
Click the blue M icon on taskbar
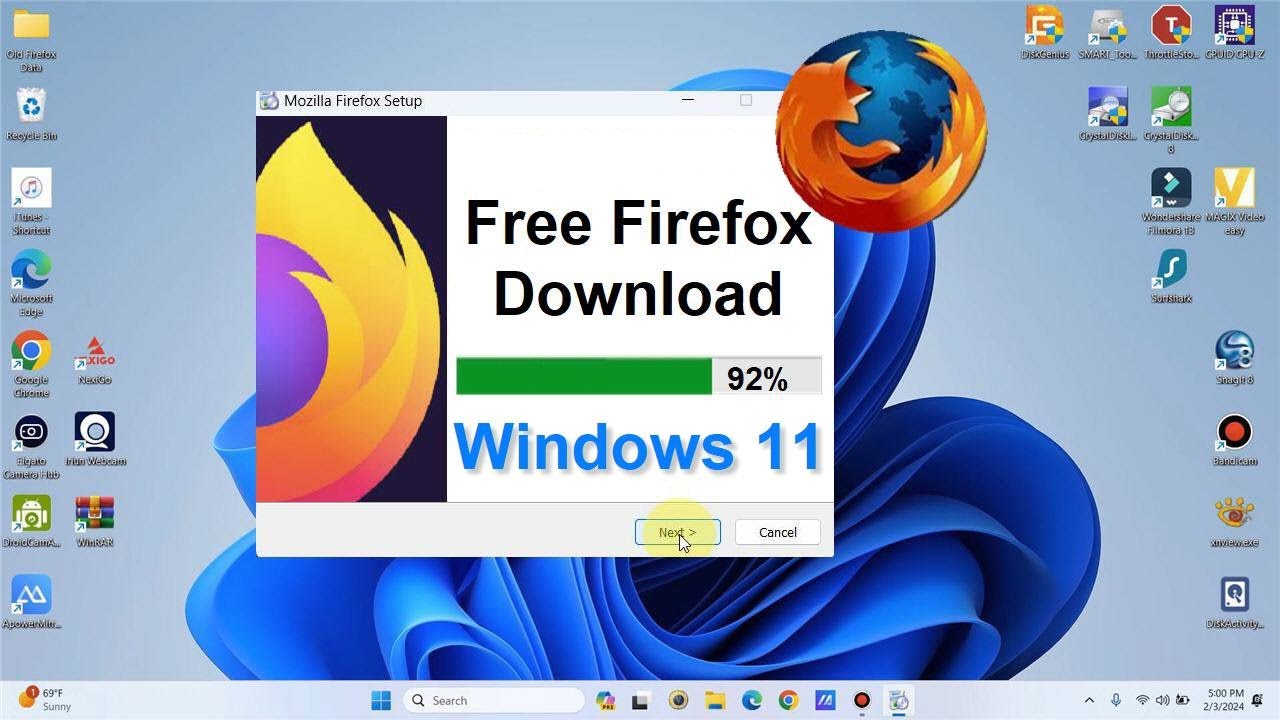tap(825, 700)
